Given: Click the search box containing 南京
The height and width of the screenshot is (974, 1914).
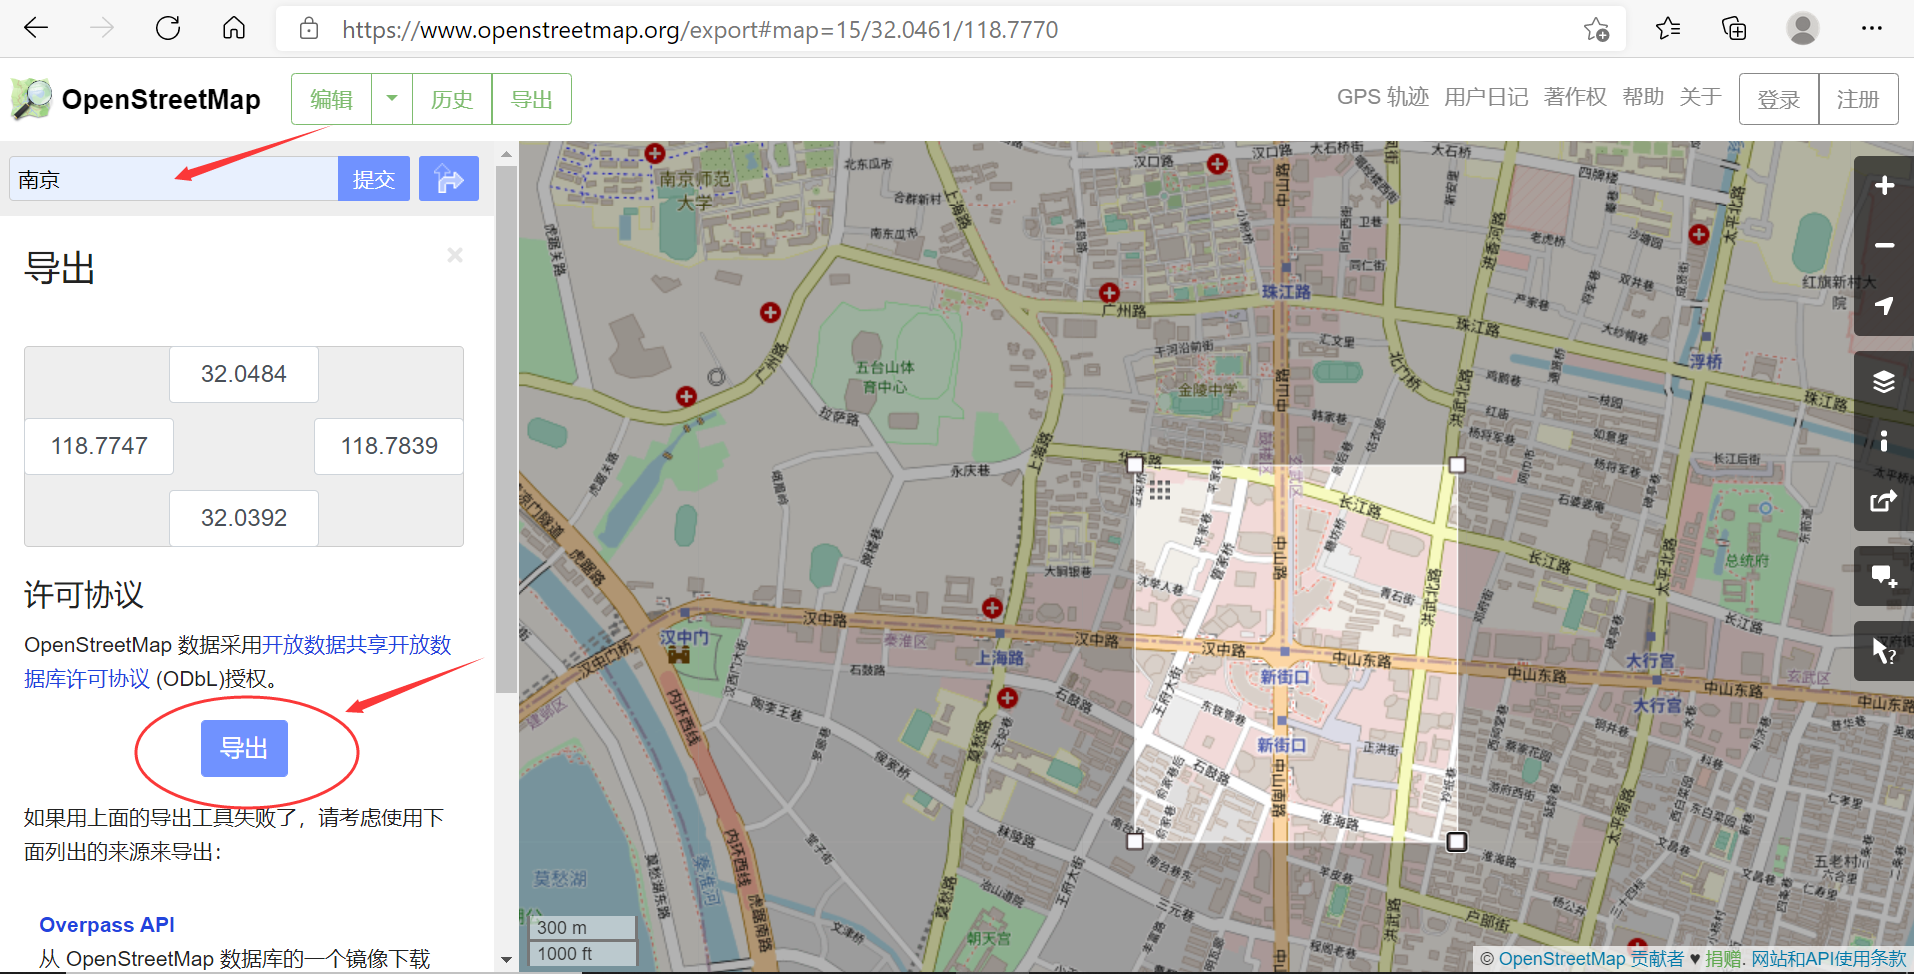Looking at the screenshot, I should point(170,178).
